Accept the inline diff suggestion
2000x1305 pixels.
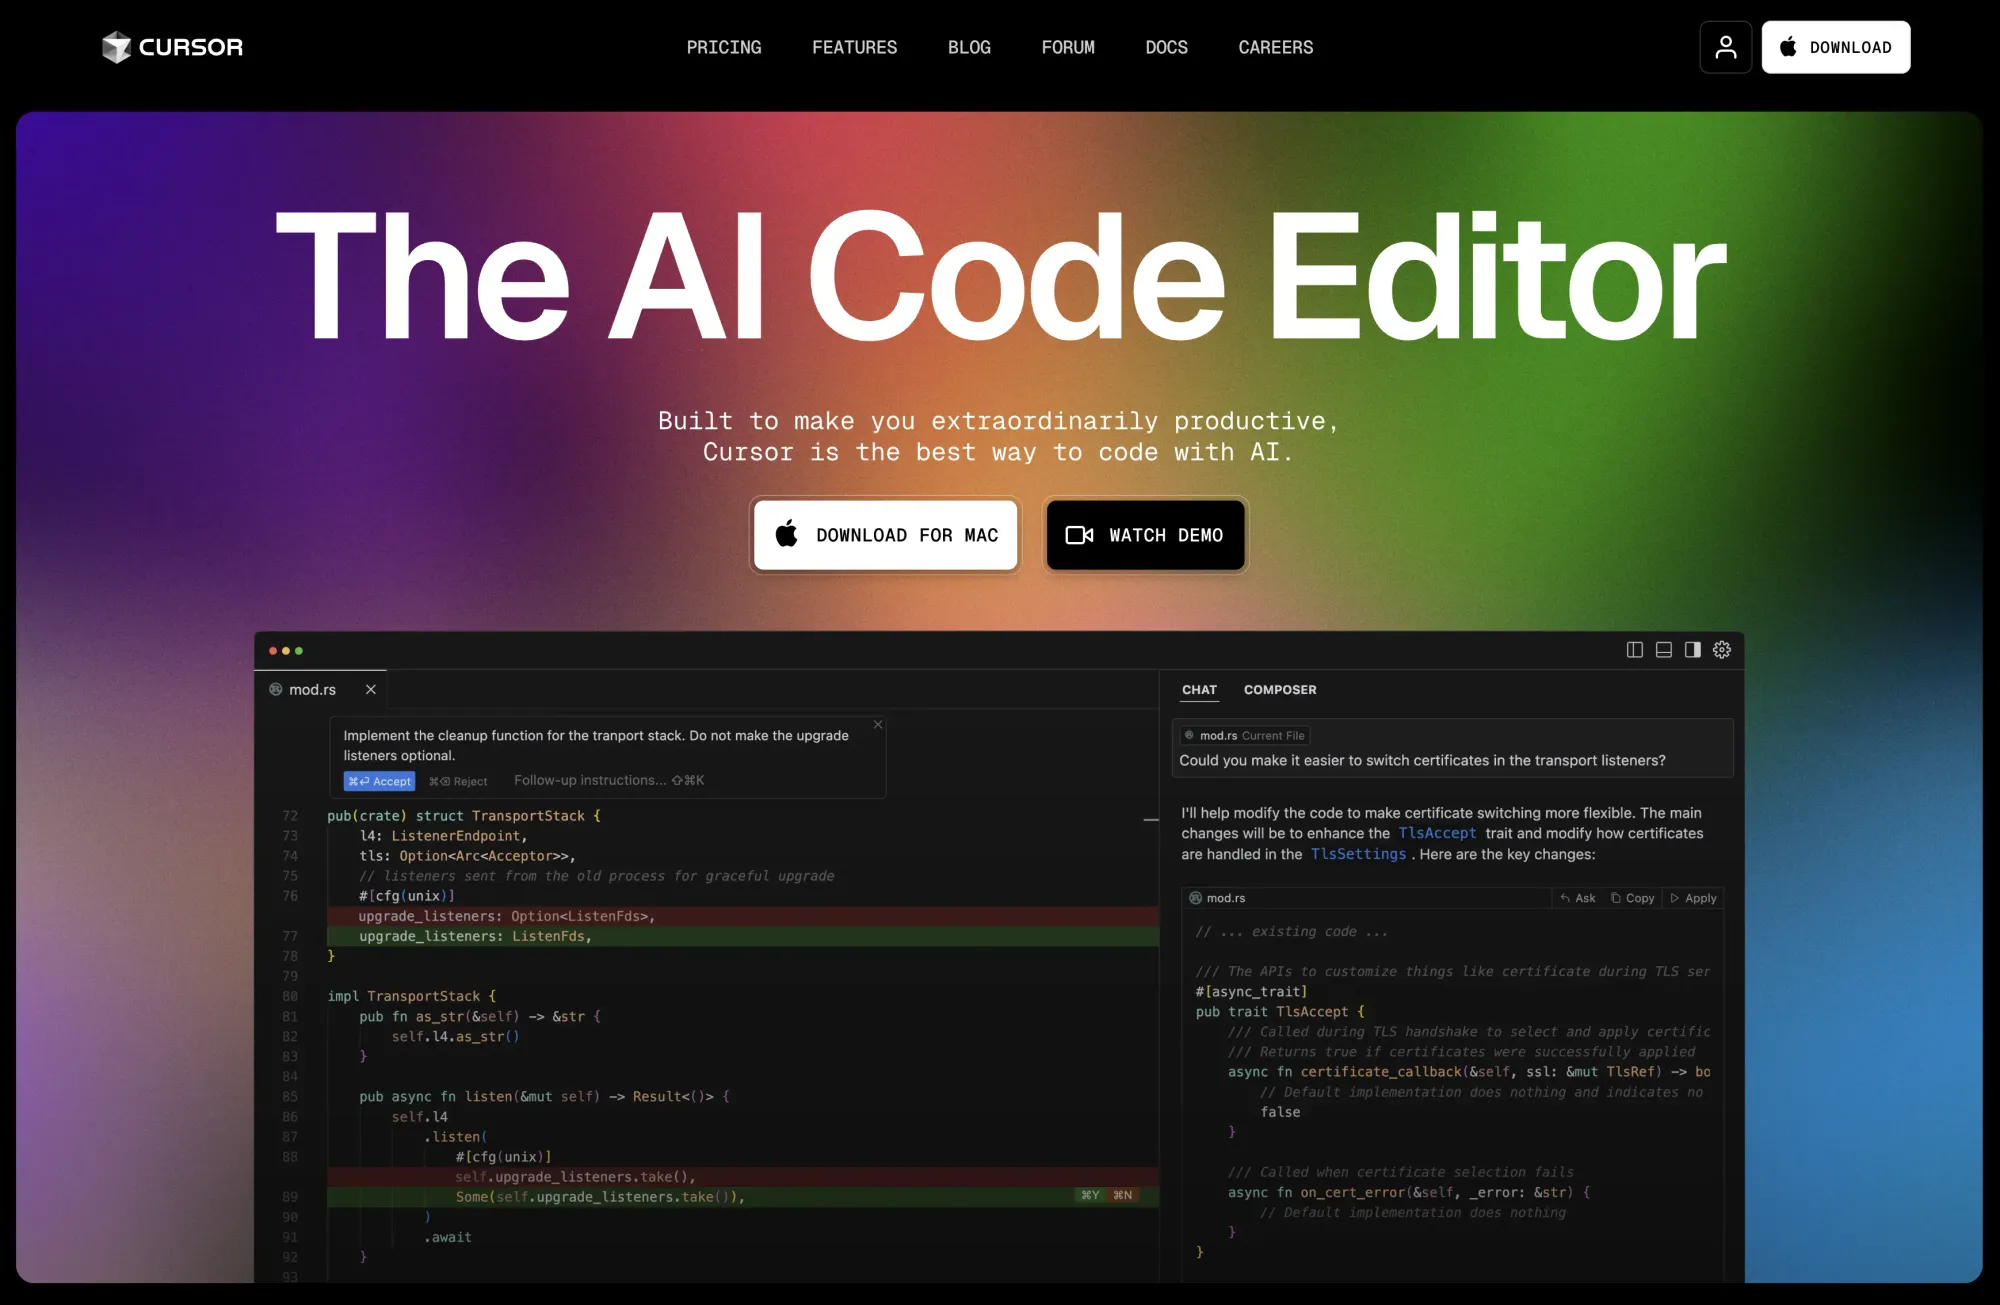coord(379,781)
